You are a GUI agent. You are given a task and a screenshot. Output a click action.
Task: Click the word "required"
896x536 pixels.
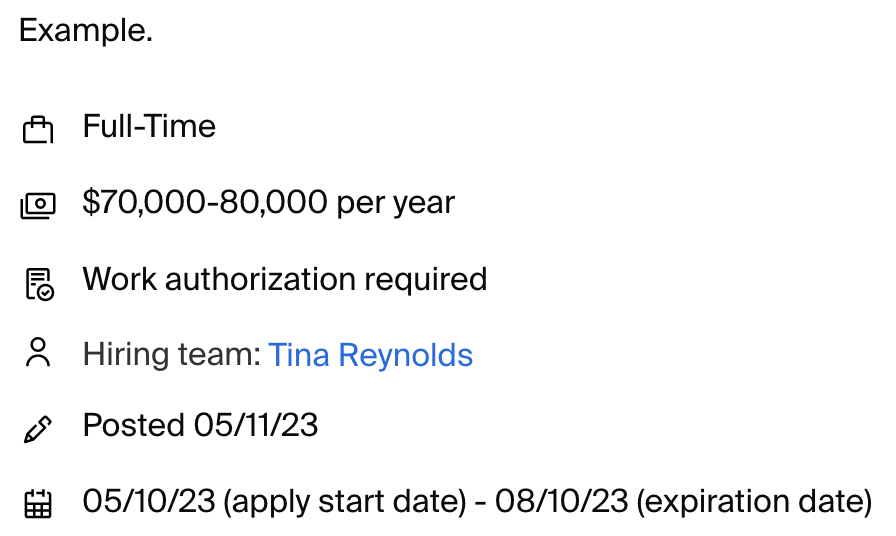click(x=436, y=279)
